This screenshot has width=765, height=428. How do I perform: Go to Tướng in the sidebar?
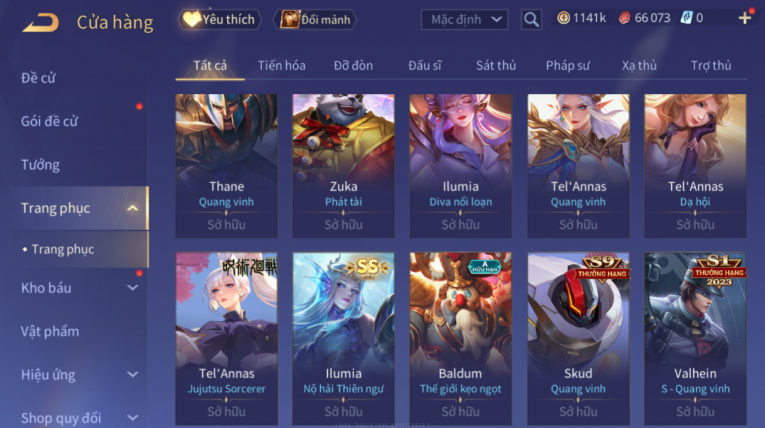(x=40, y=165)
